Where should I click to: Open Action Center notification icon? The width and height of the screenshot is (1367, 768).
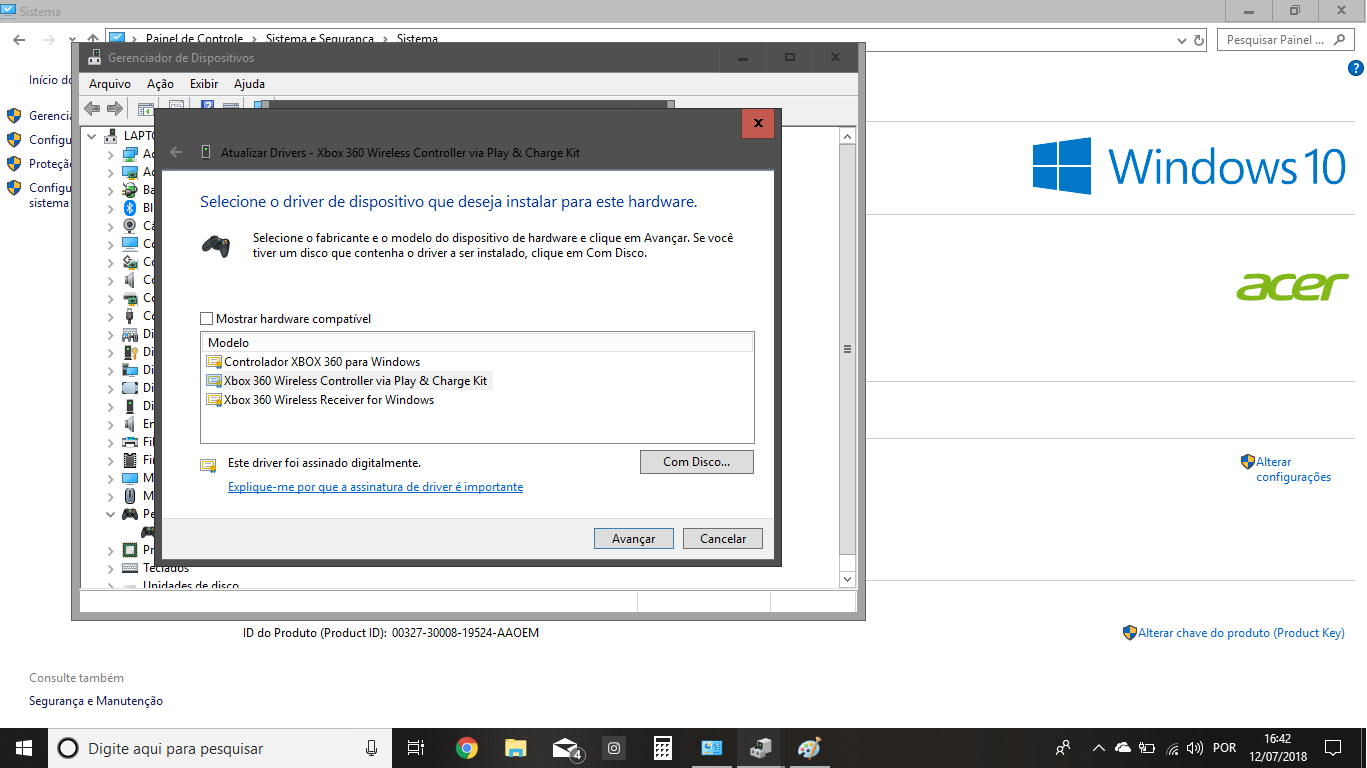click(1333, 748)
